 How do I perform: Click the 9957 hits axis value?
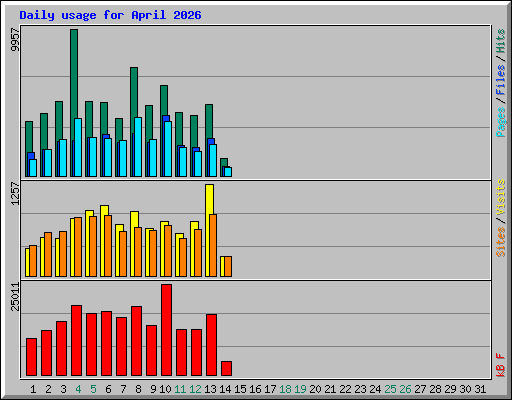pyautogui.click(x=15, y=40)
